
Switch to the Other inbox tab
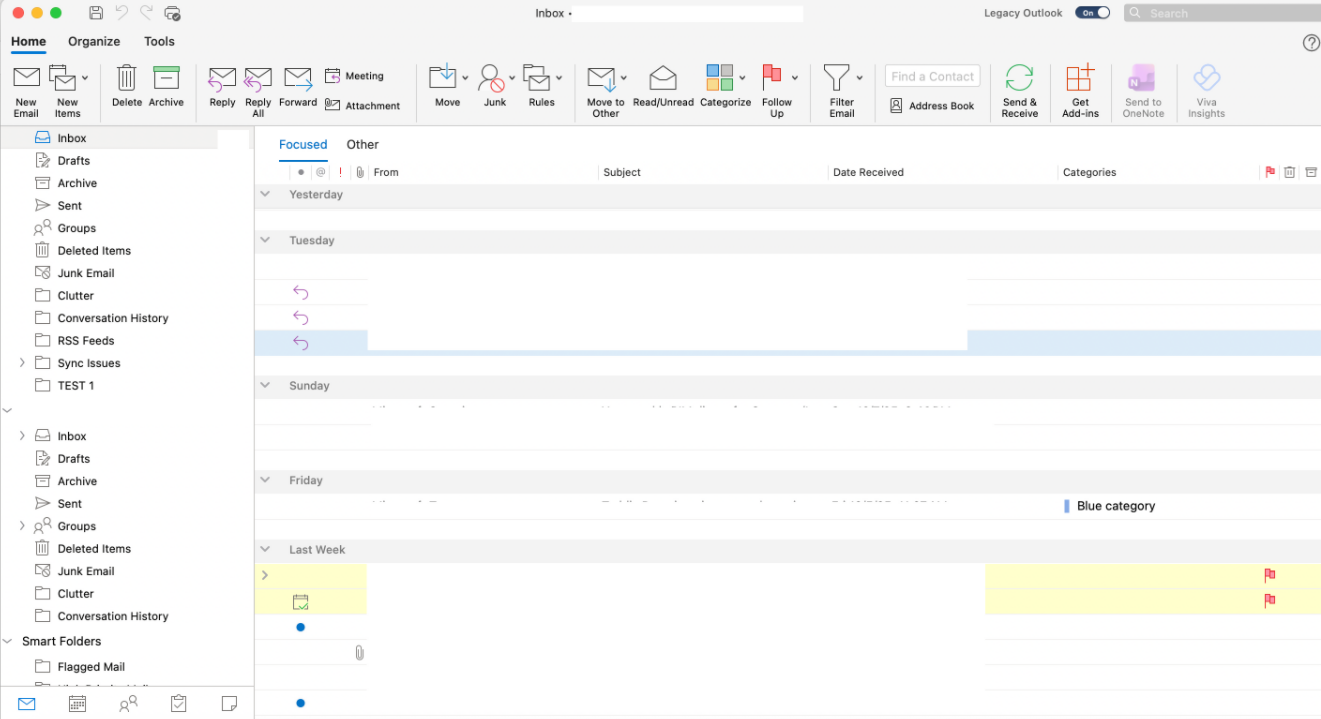[363, 144]
